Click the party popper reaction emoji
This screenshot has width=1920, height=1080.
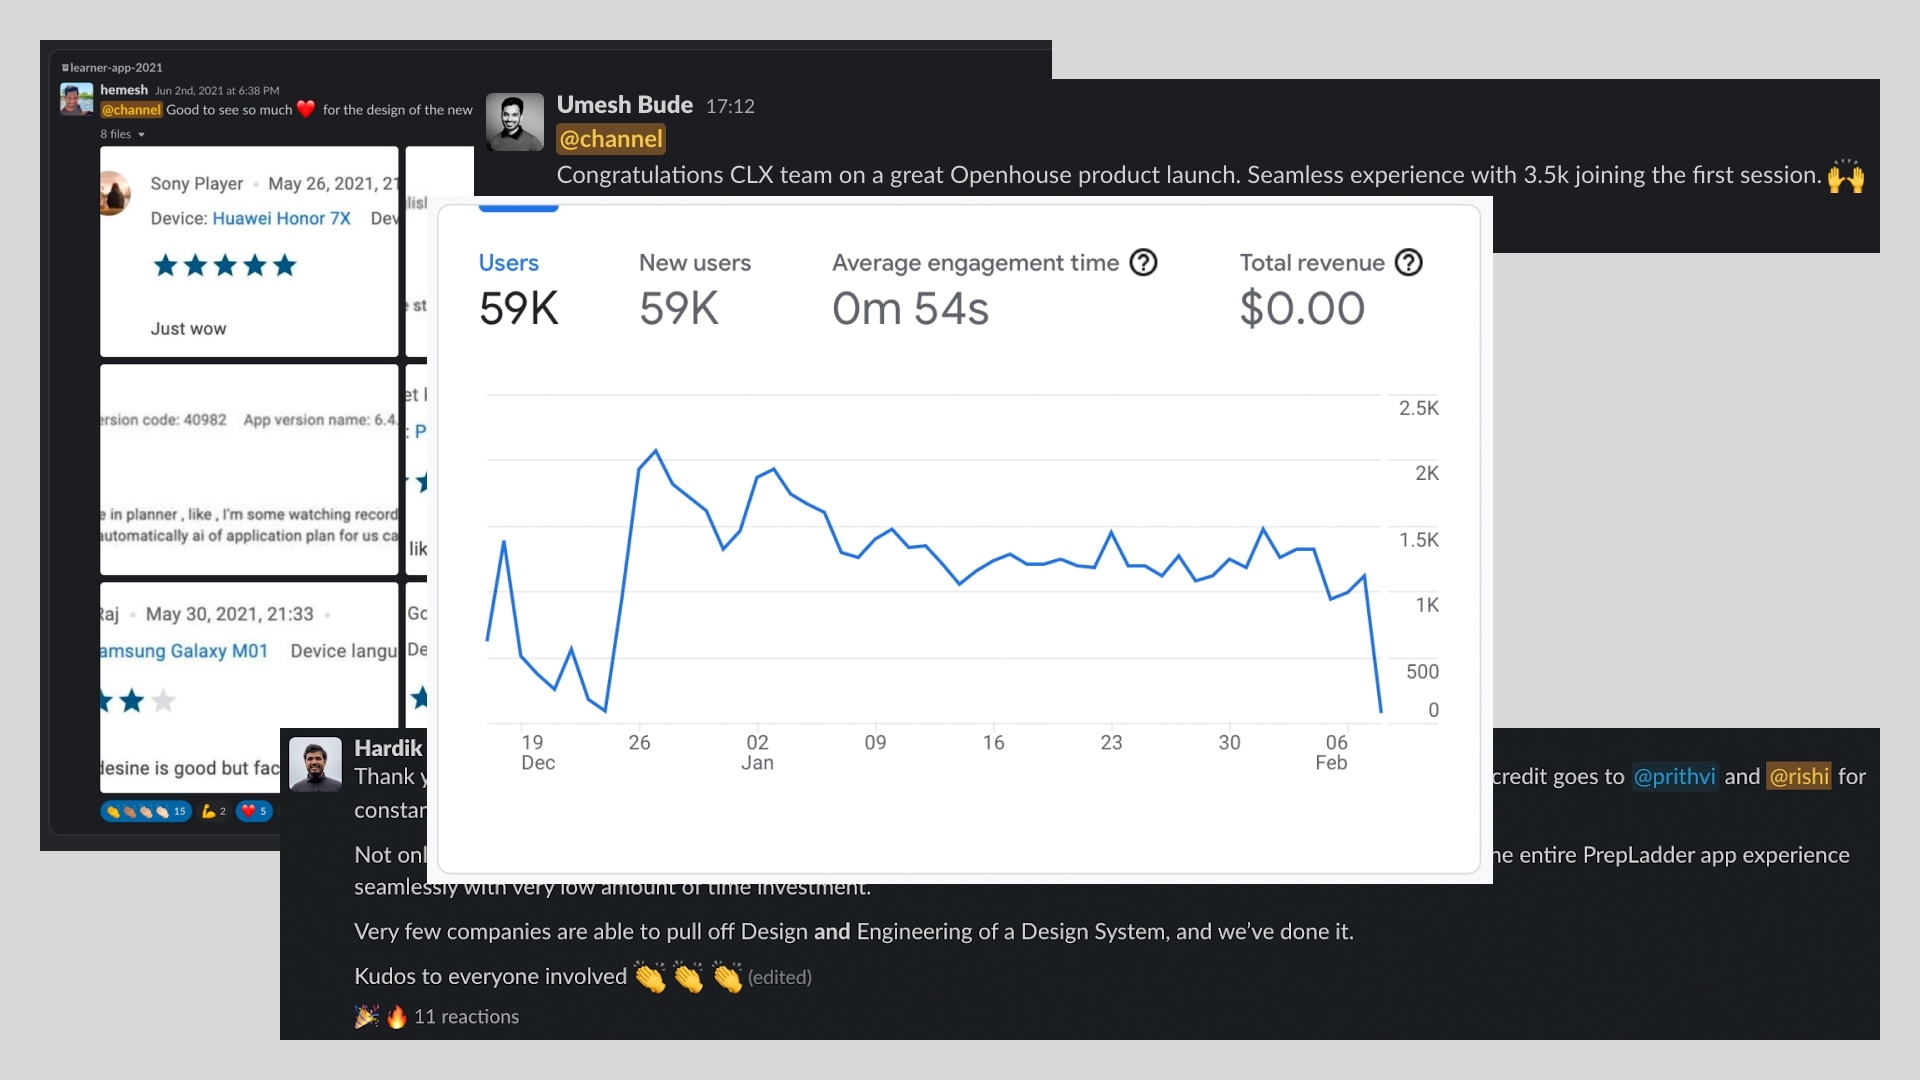click(366, 1017)
